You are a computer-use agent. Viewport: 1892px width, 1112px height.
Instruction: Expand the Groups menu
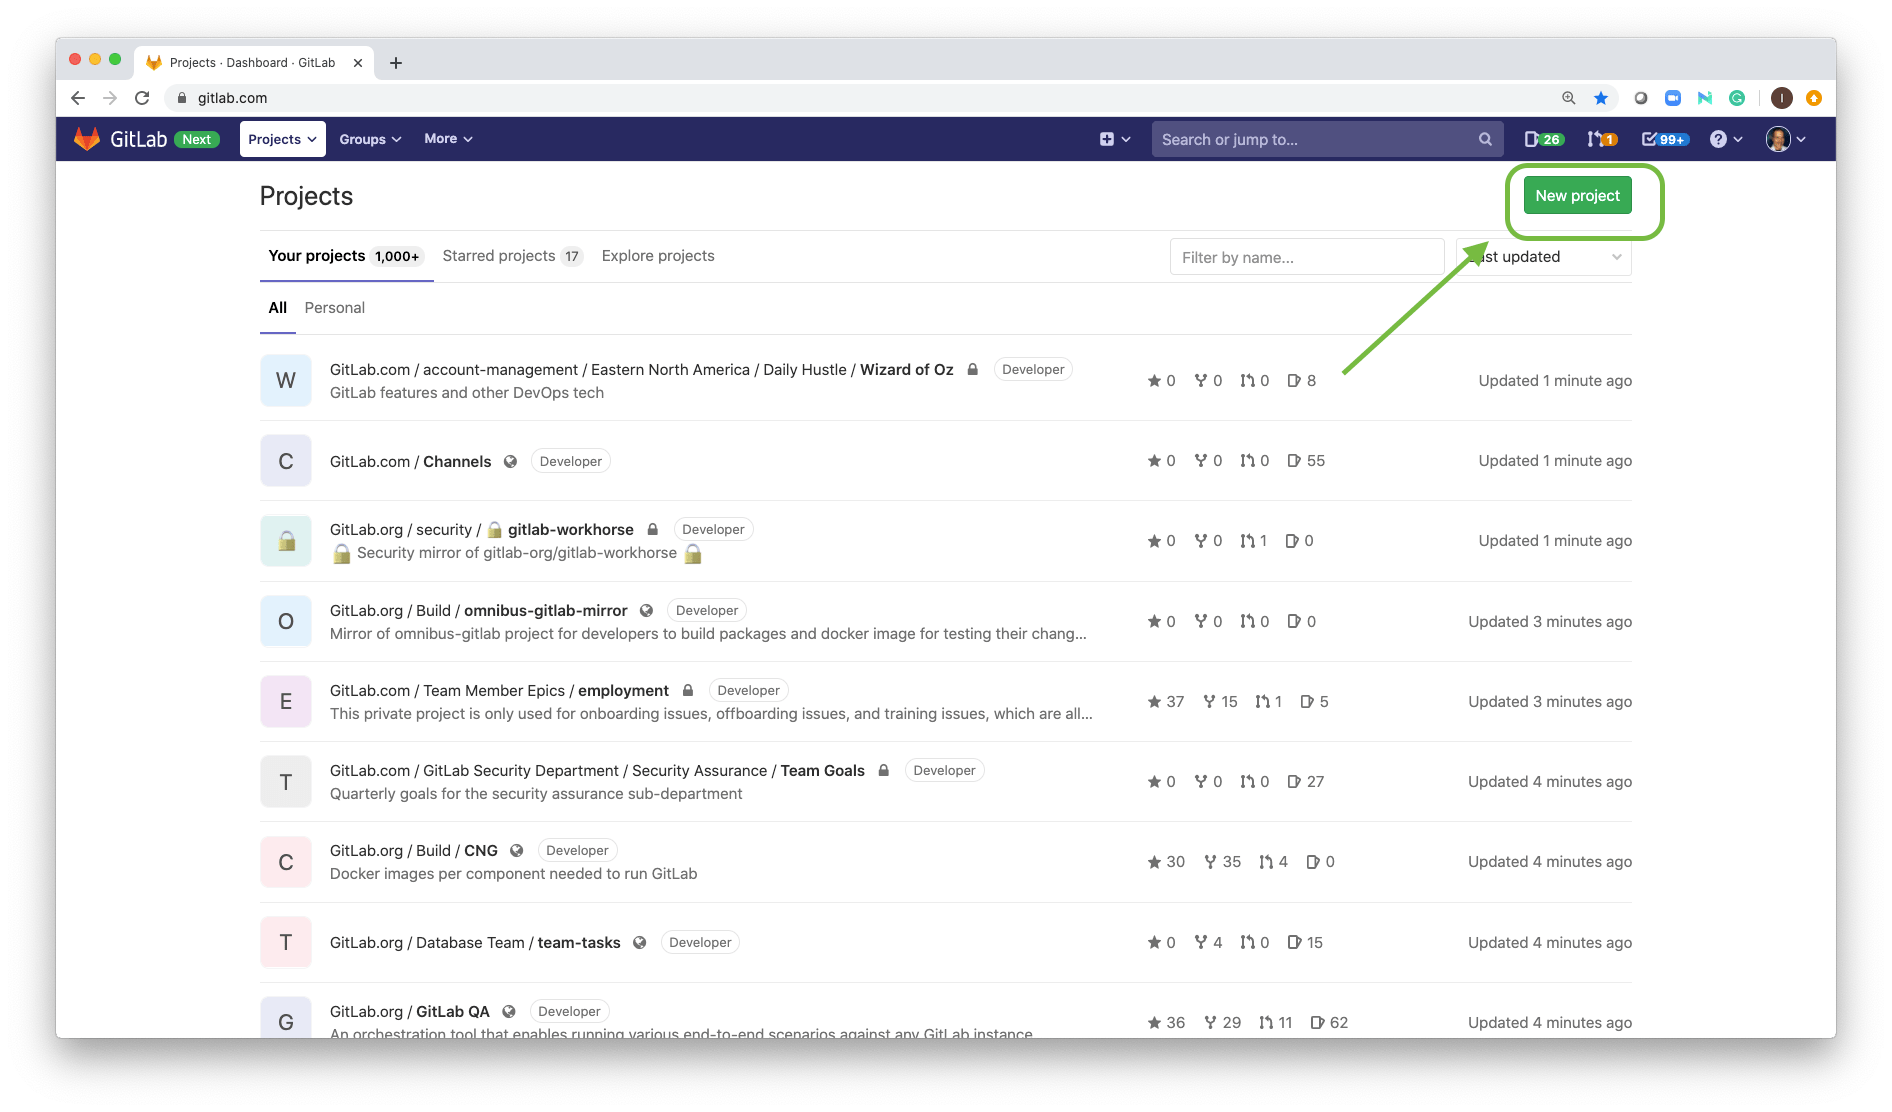pos(370,139)
